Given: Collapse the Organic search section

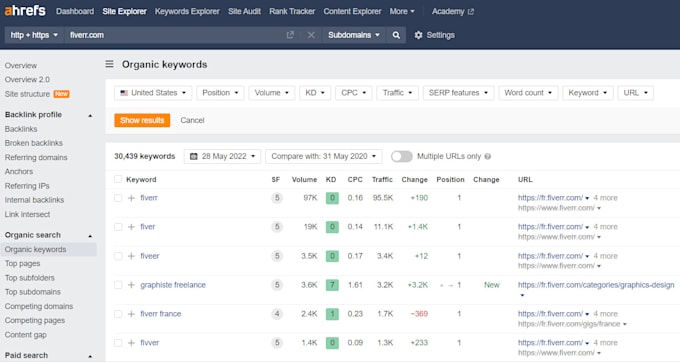Looking at the screenshot, I should click(x=90, y=235).
